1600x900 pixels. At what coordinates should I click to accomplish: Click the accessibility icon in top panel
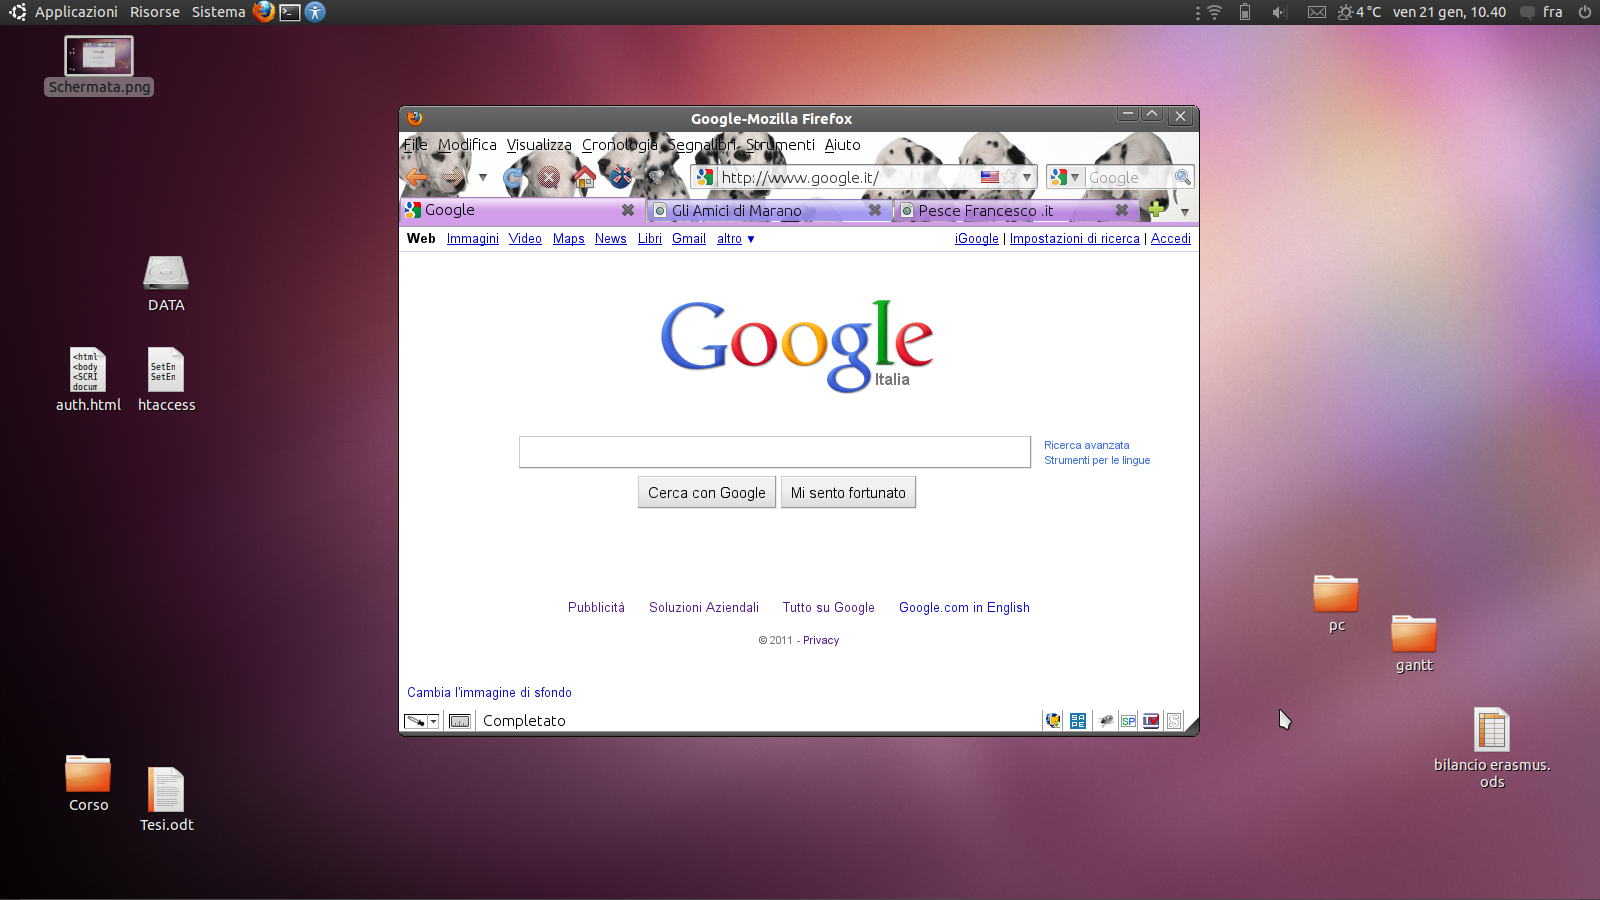[x=315, y=12]
